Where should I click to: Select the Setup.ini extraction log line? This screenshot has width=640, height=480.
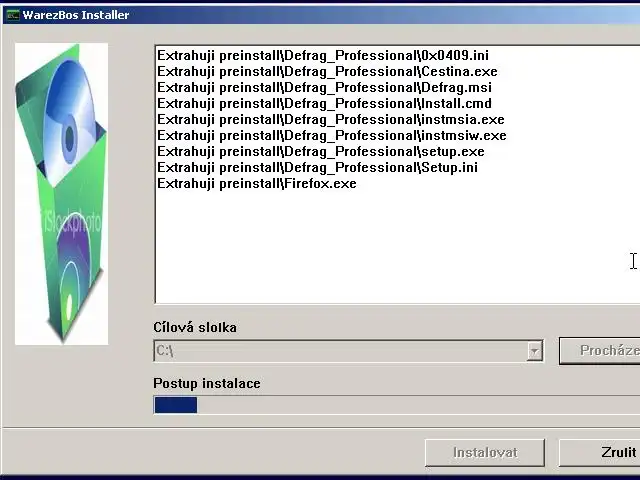[x=318, y=167]
